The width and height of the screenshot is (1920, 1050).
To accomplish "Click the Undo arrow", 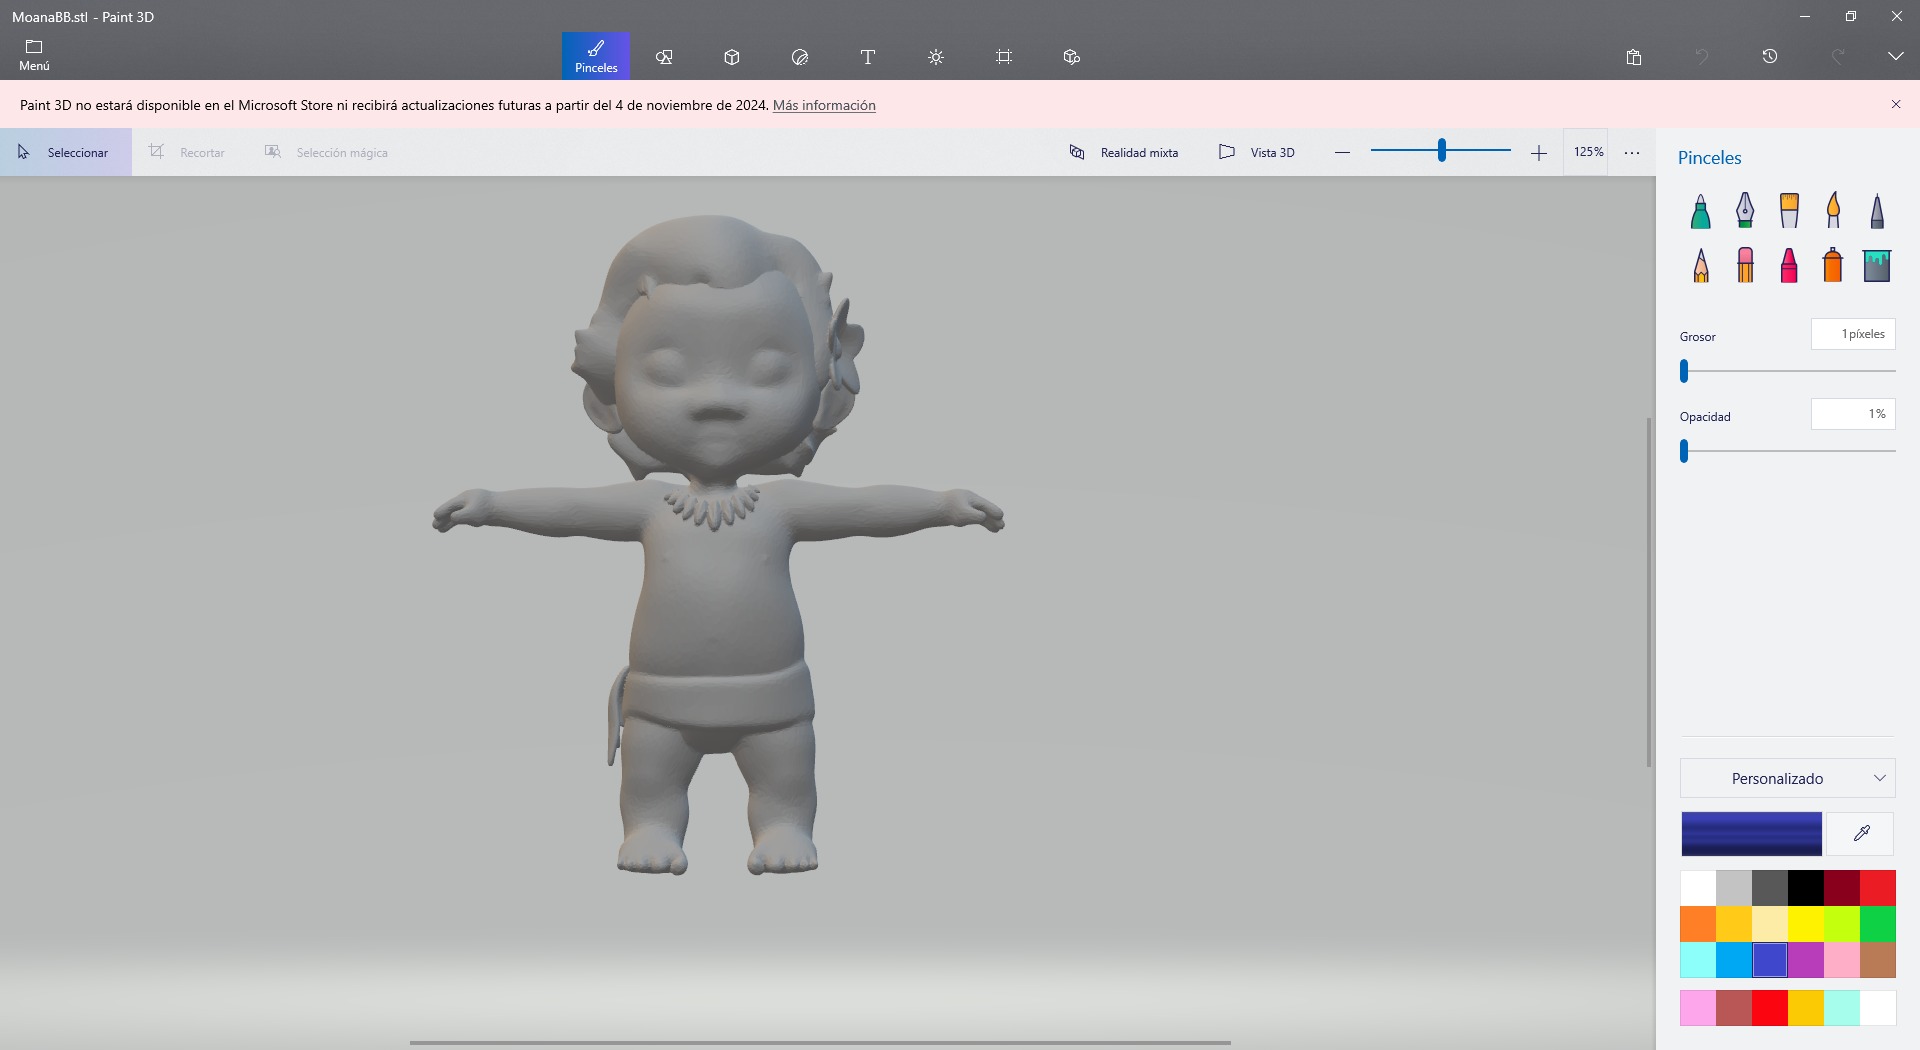I will [1702, 57].
